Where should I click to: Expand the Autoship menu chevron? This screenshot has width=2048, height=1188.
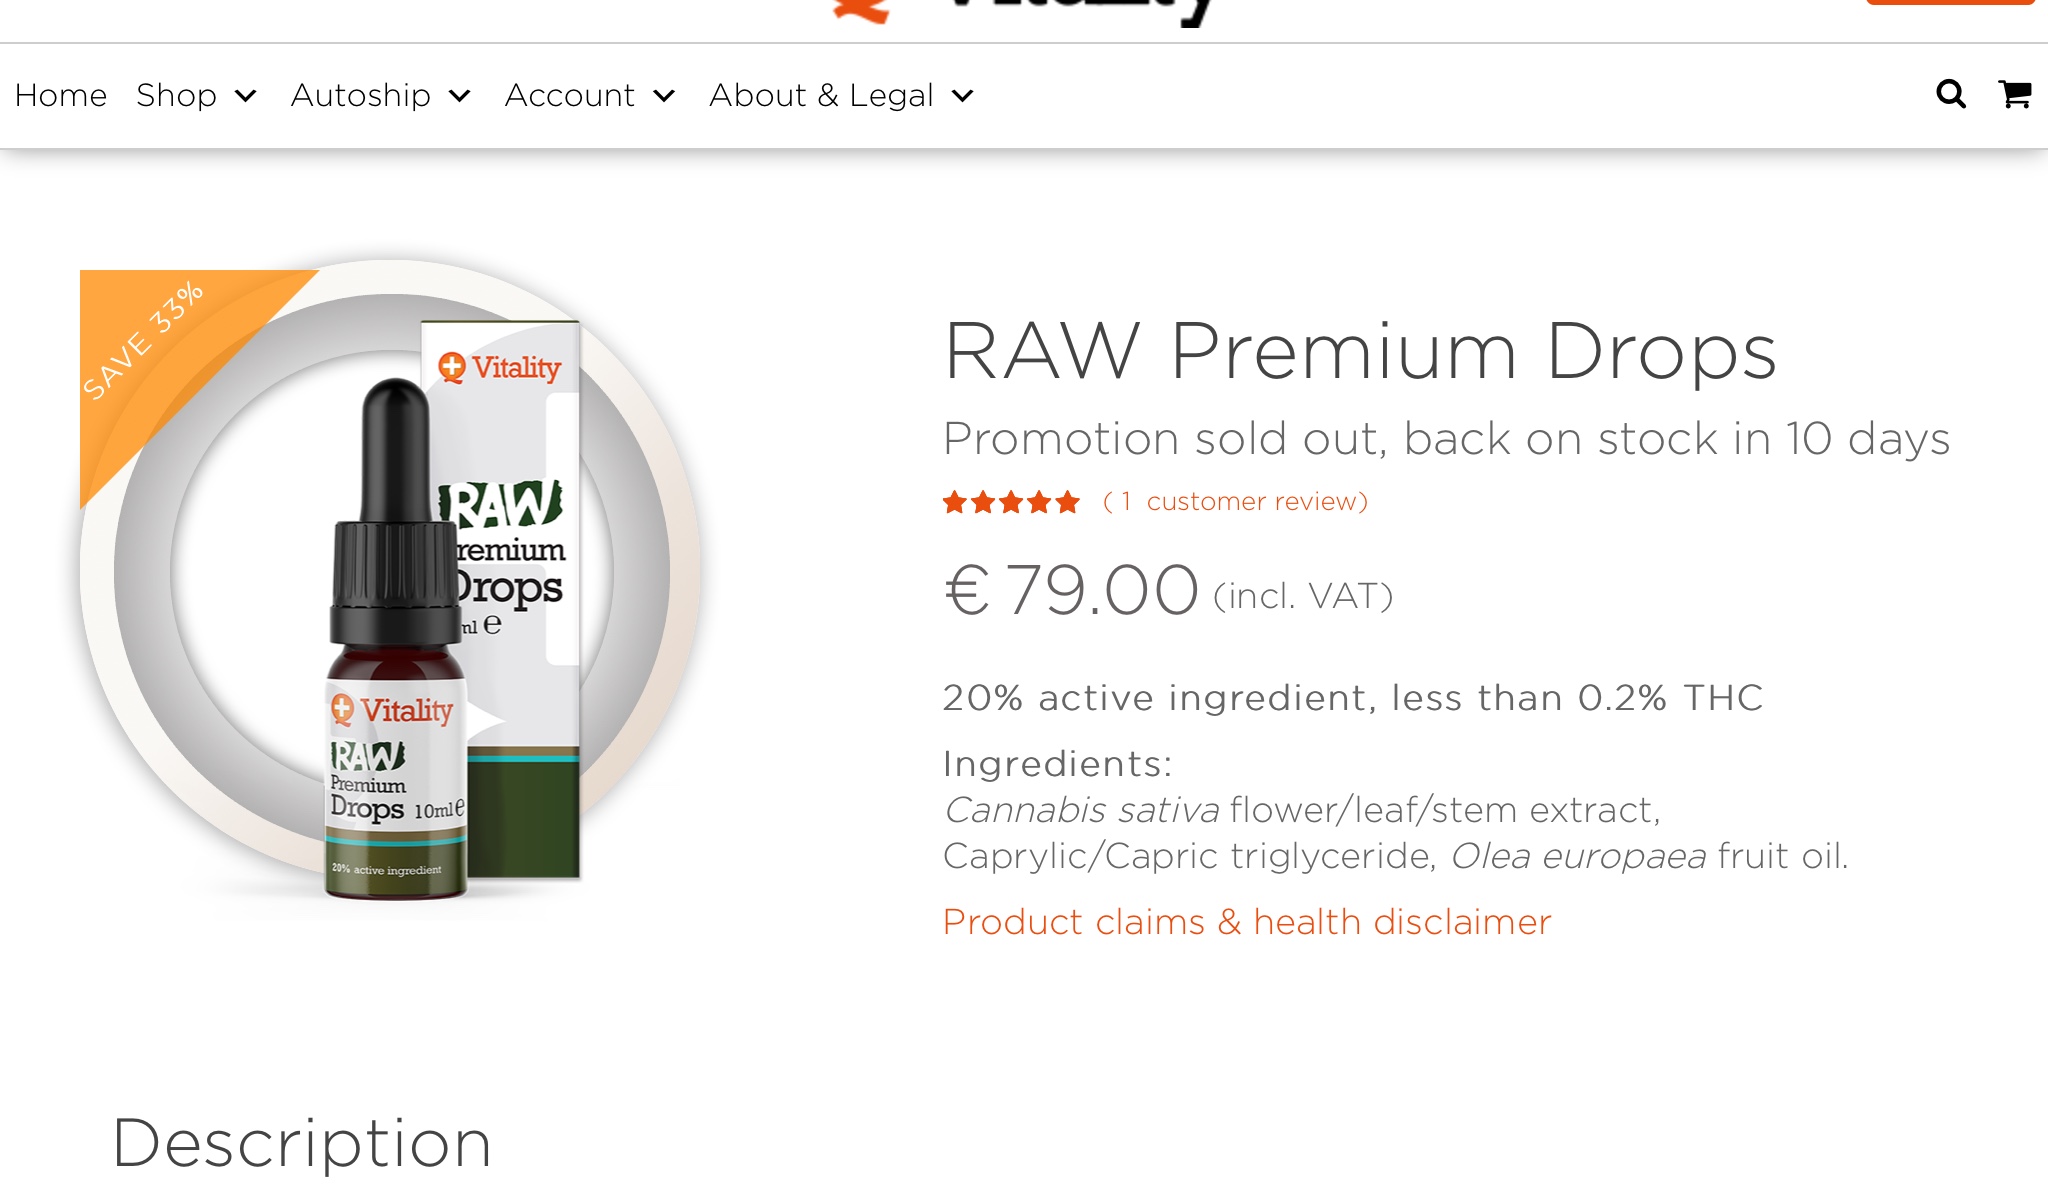(x=460, y=96)
